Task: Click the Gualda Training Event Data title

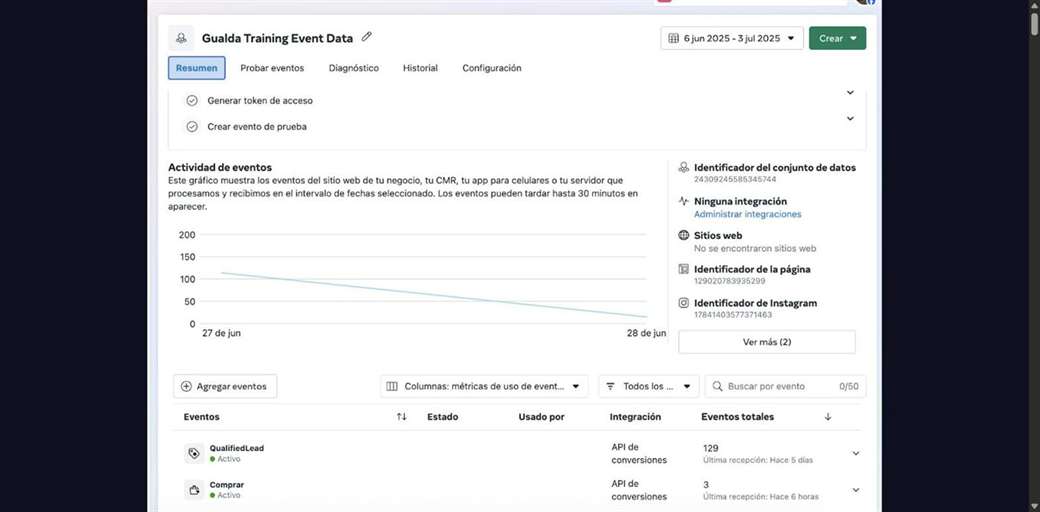Action: [277, 38]
